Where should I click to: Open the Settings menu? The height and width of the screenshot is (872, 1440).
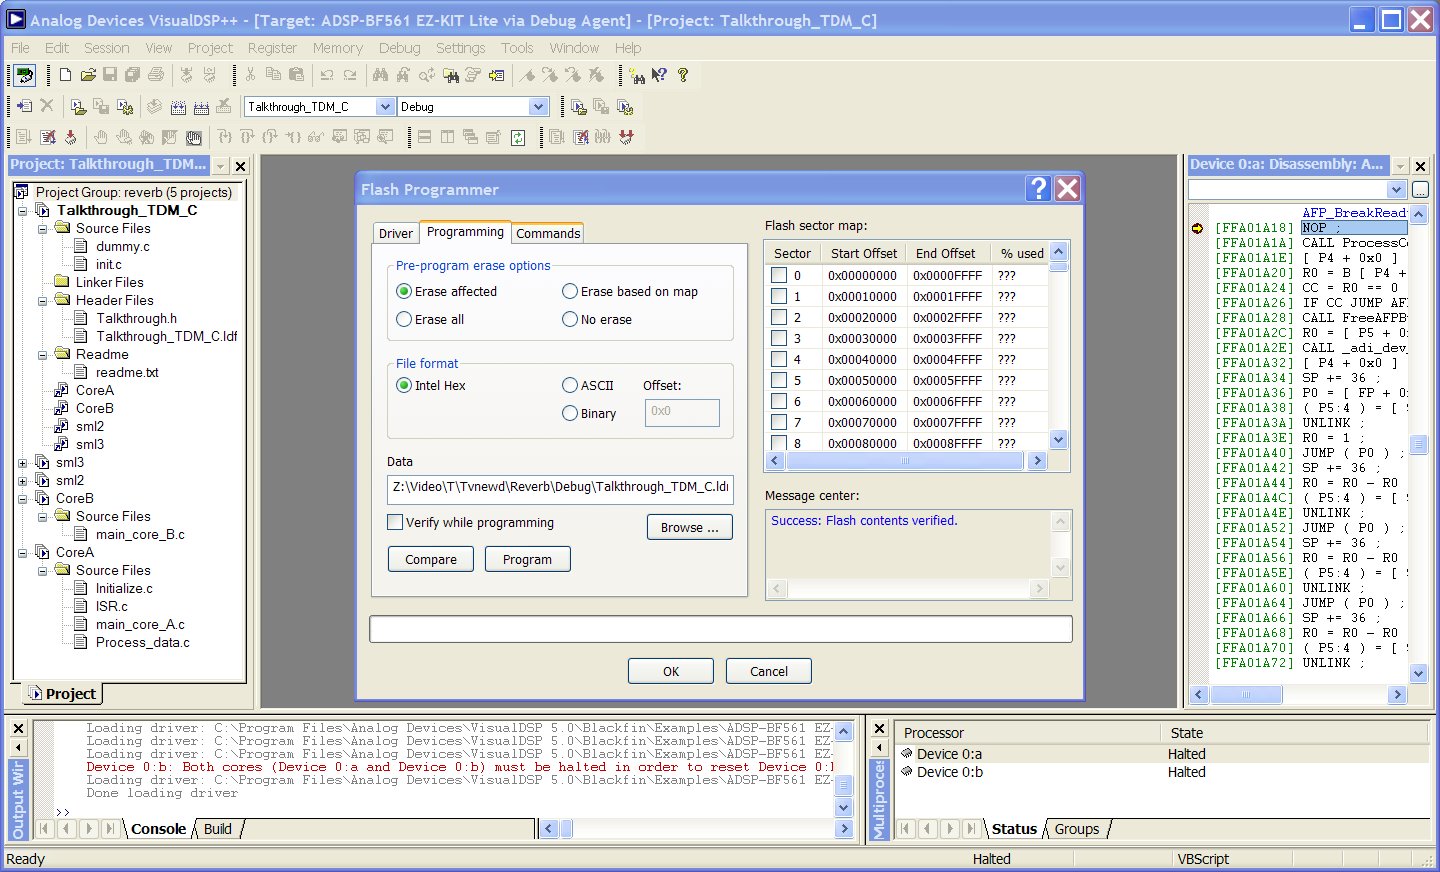[x=460, y=47]
